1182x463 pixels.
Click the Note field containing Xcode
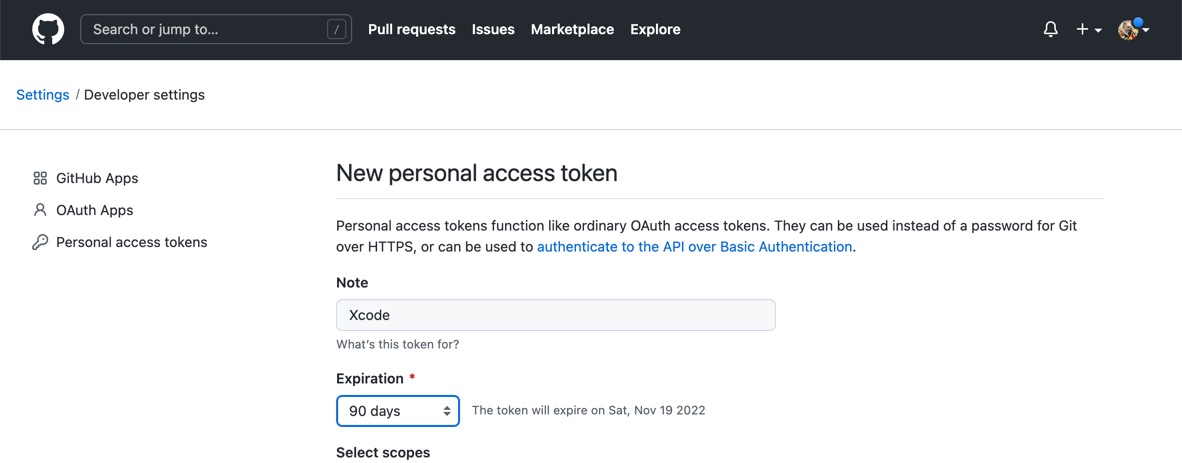556,315
